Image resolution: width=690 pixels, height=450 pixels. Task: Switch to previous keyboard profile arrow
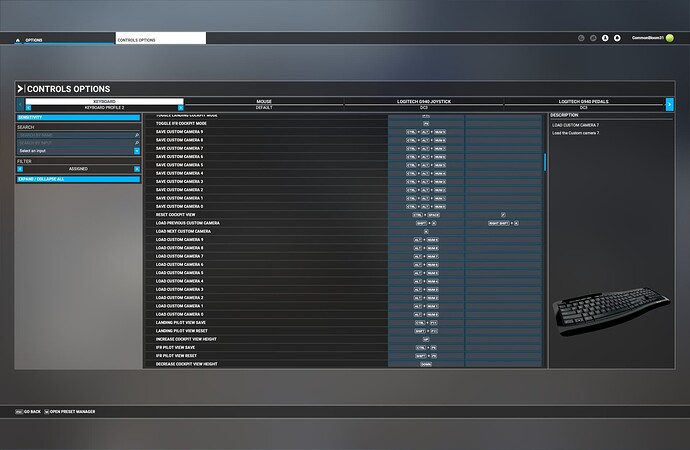pos(28,107)
